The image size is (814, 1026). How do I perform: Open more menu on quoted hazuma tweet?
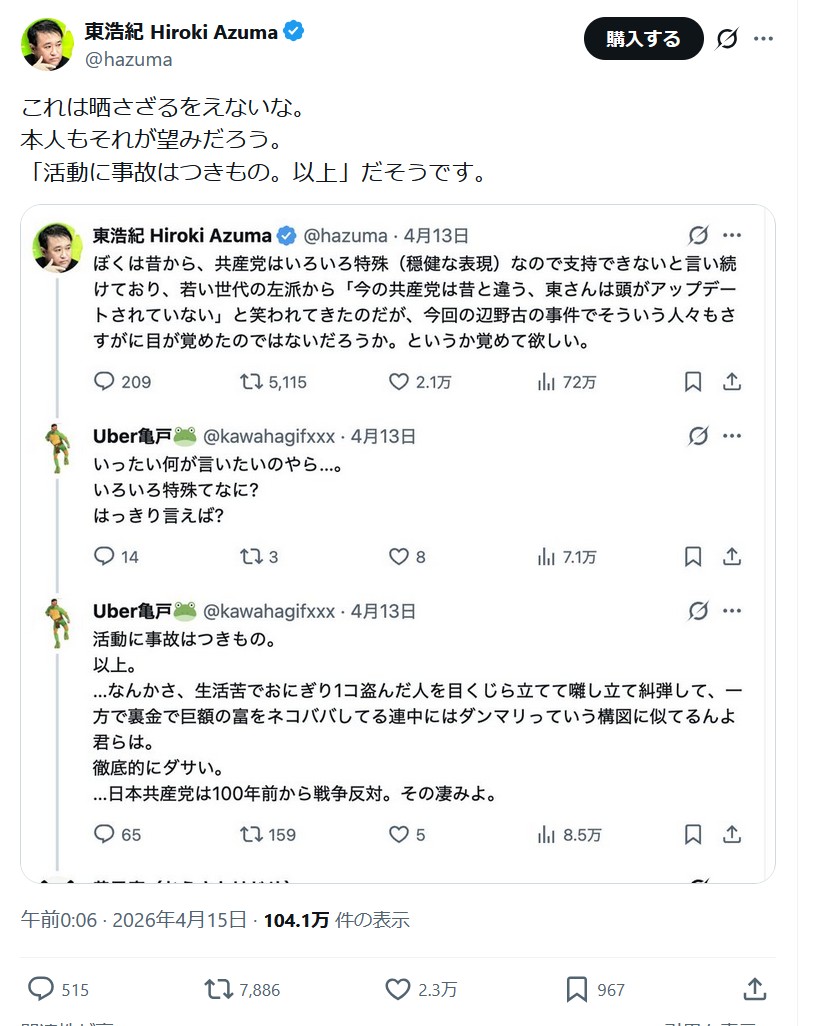point(732,235)
